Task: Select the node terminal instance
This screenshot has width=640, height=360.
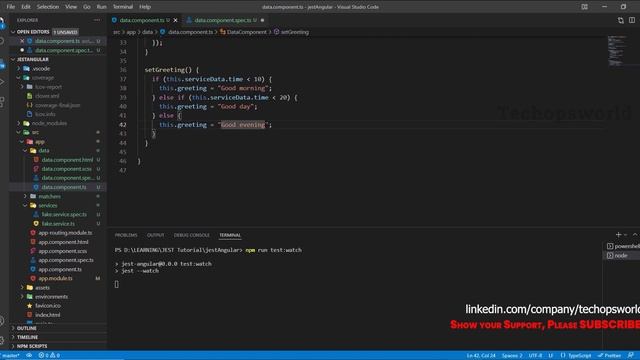Action: click(621, 256)
